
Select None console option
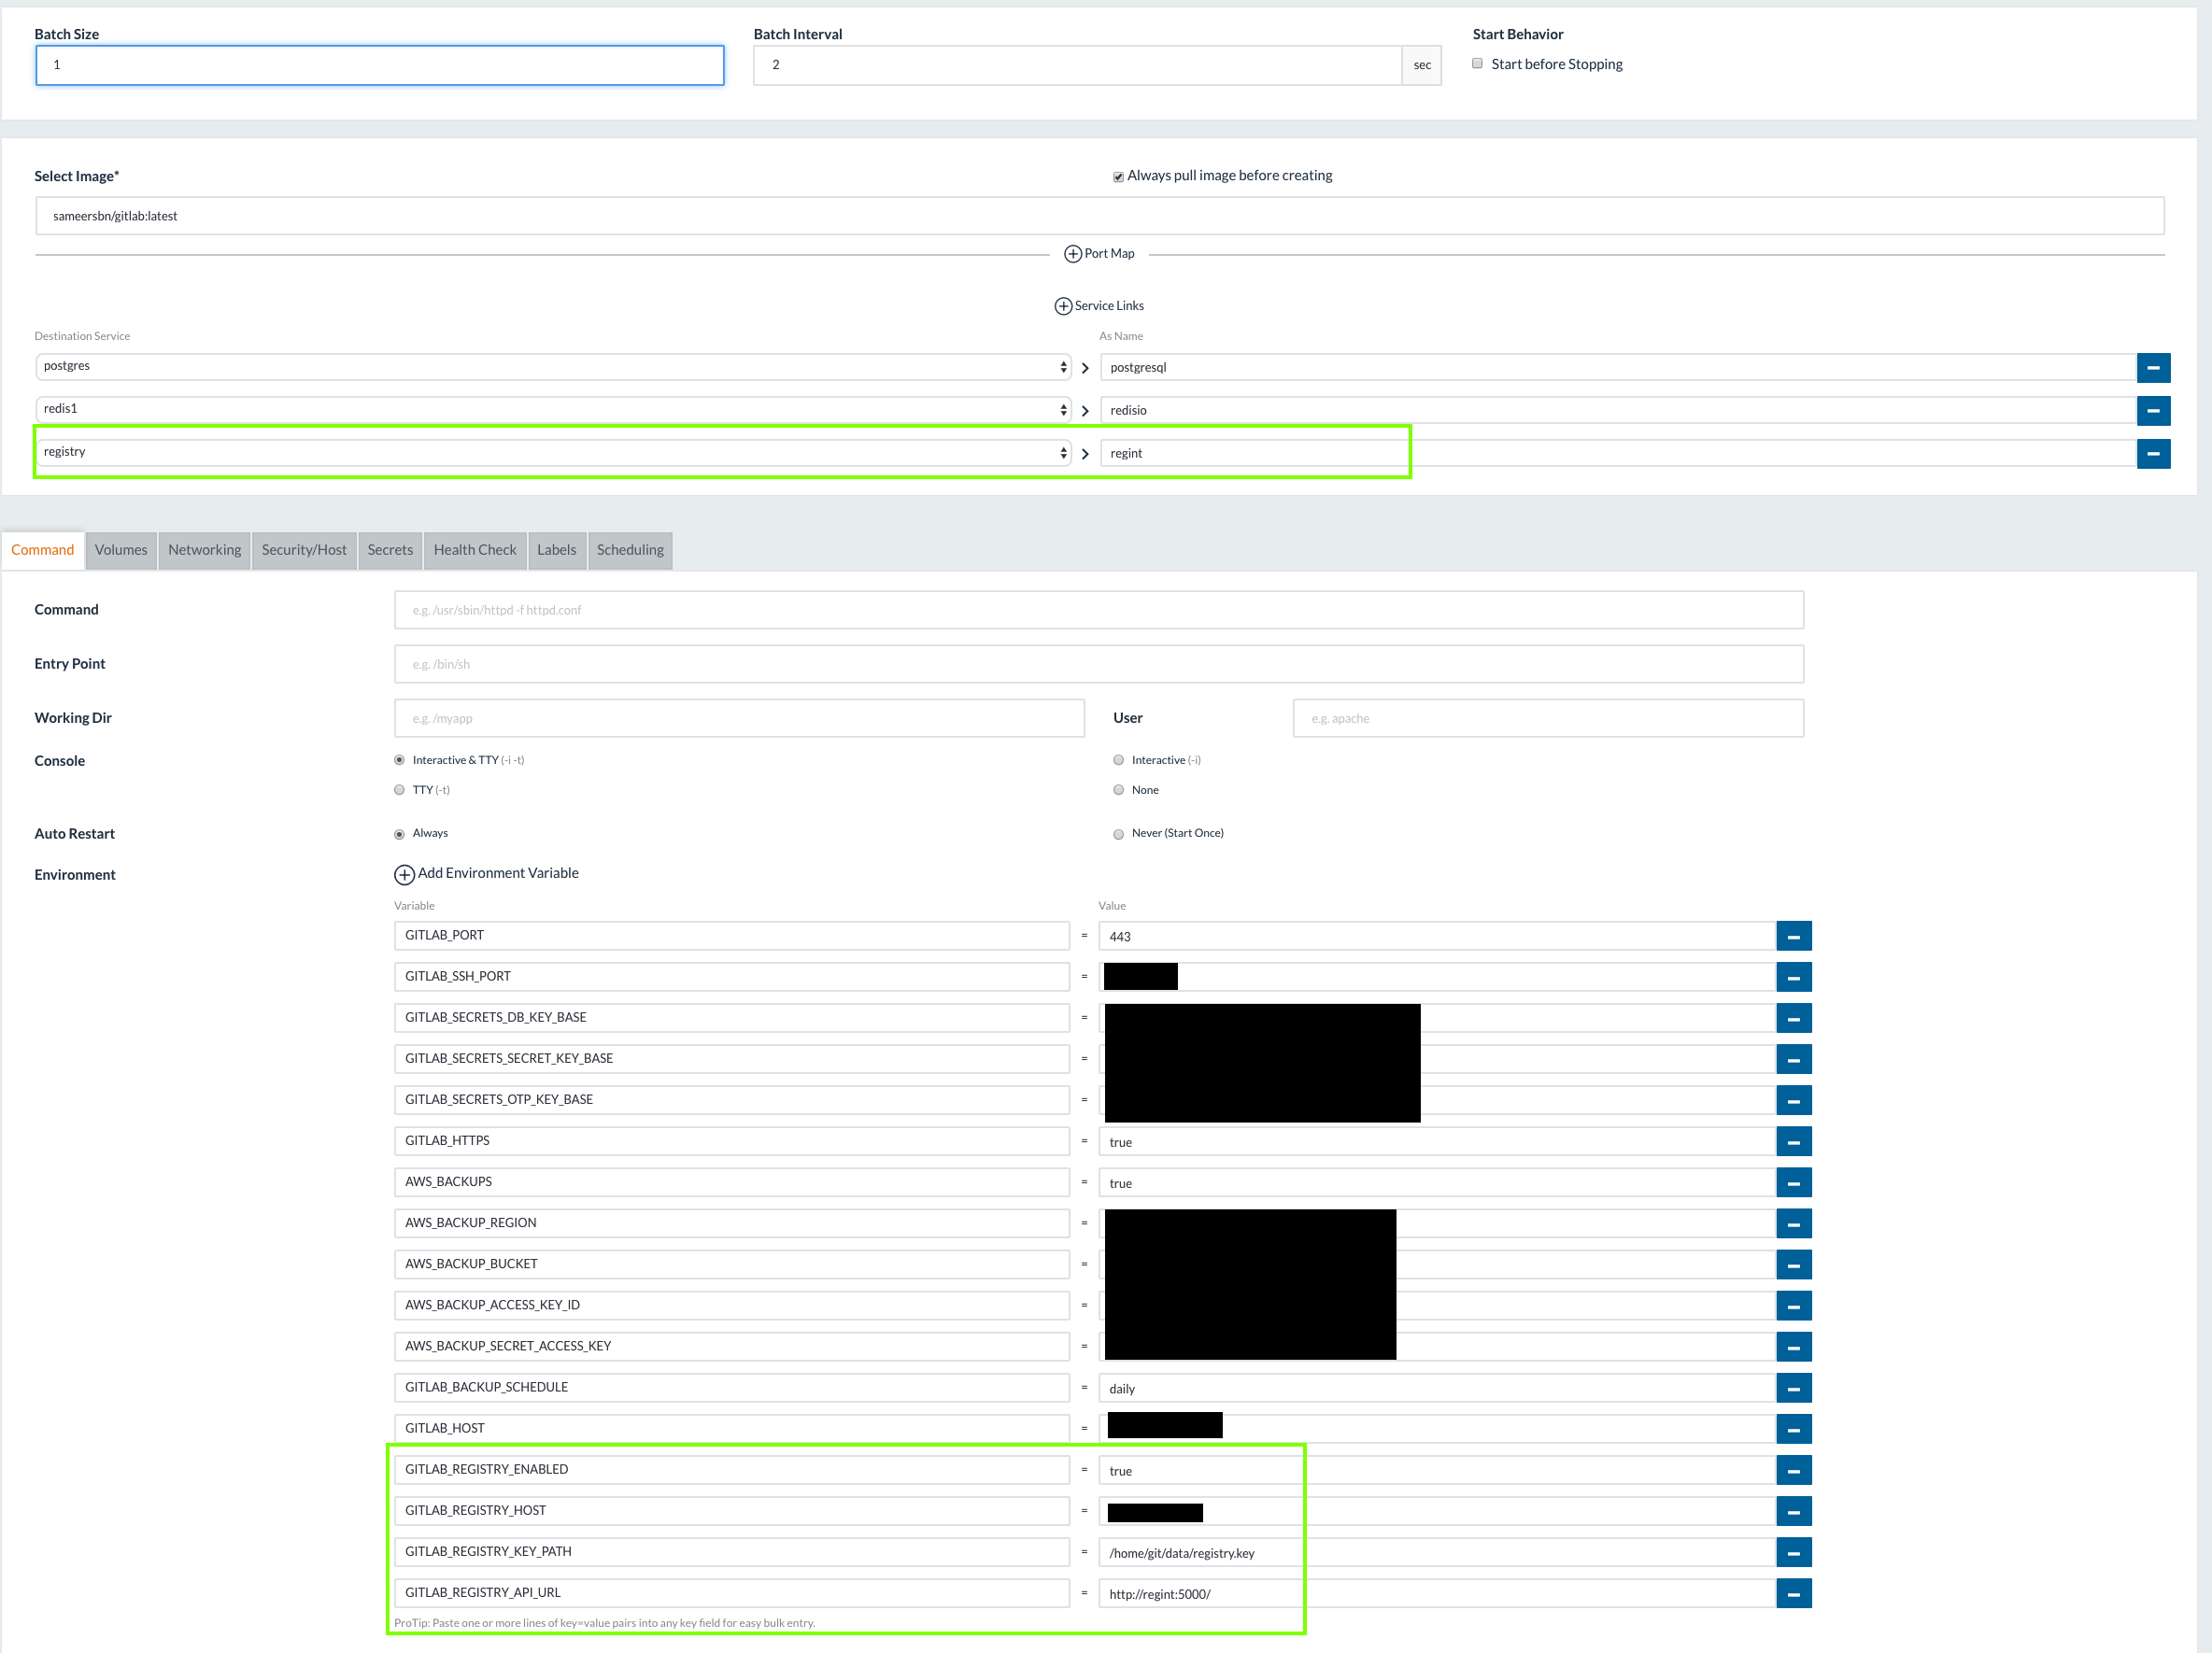pyautogui.click(x=1118, y=790)
